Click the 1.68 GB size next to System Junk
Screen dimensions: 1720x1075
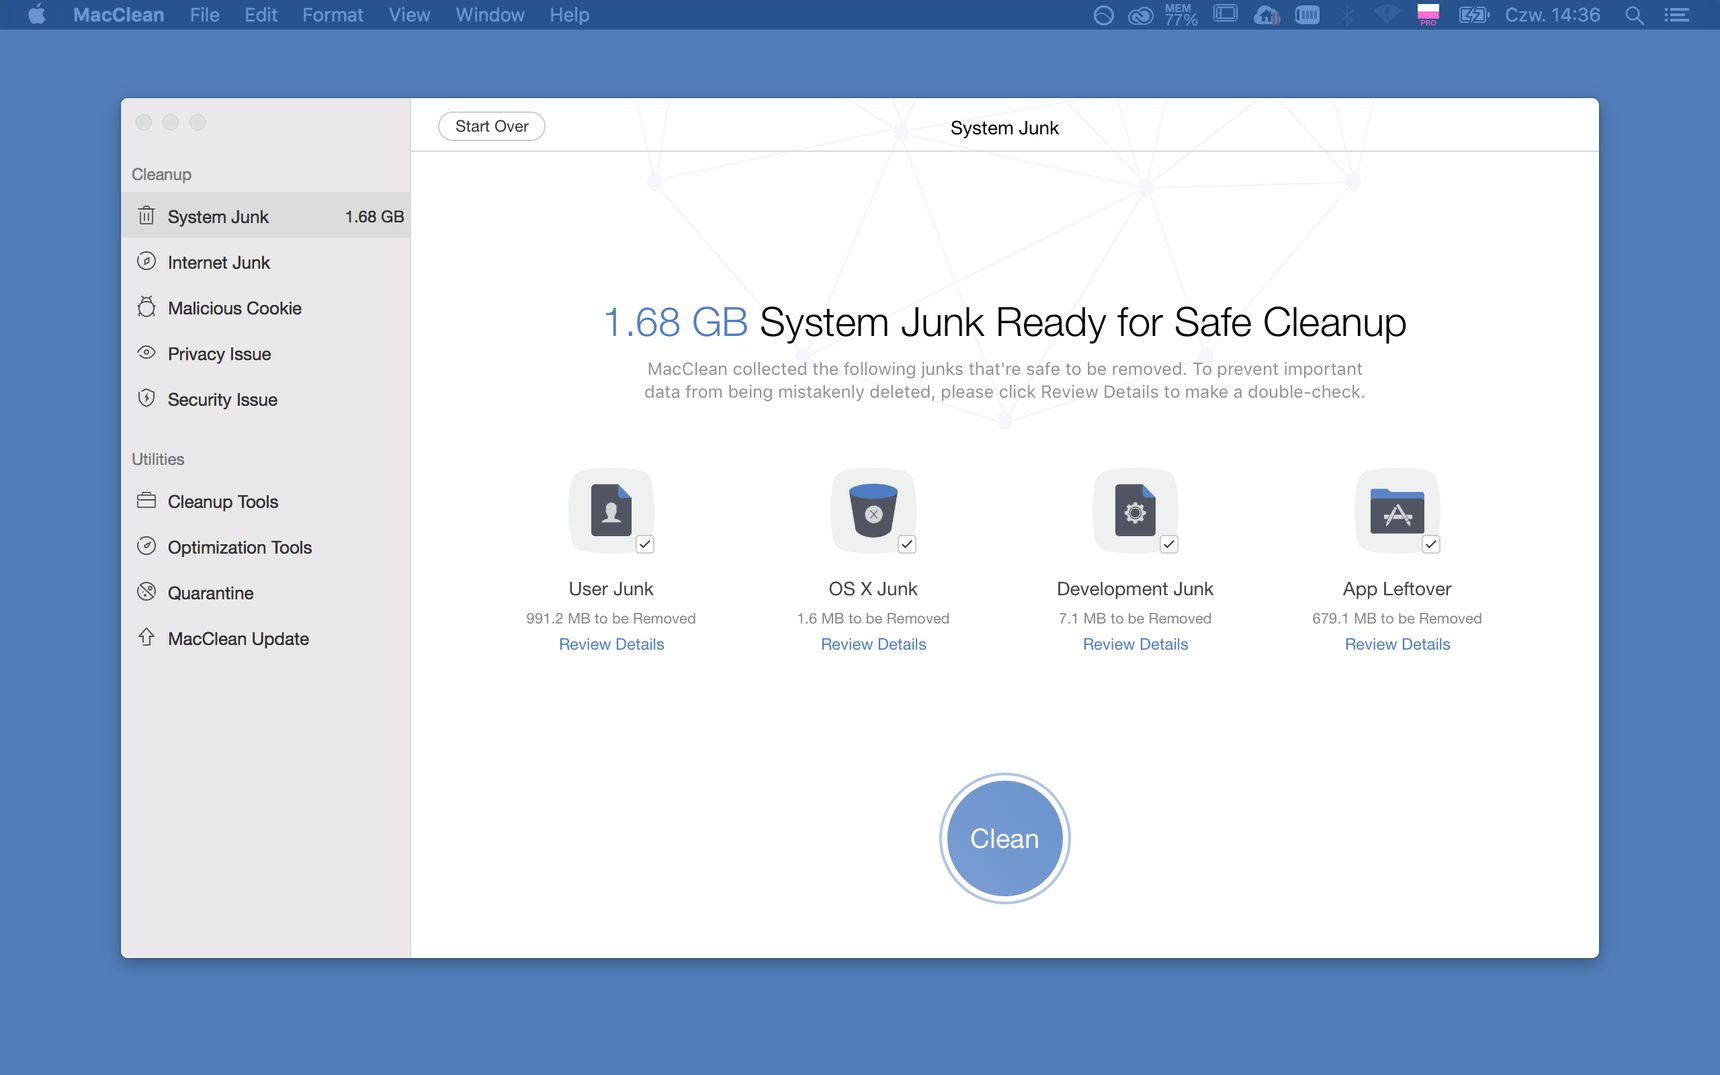click(x=374, y=216)
